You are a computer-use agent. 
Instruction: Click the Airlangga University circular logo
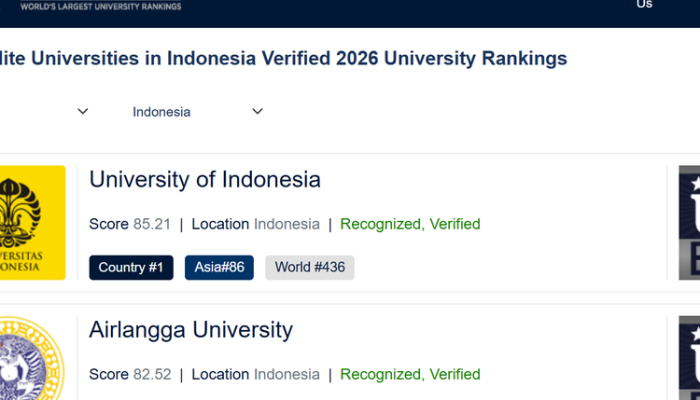click(30, 358)
